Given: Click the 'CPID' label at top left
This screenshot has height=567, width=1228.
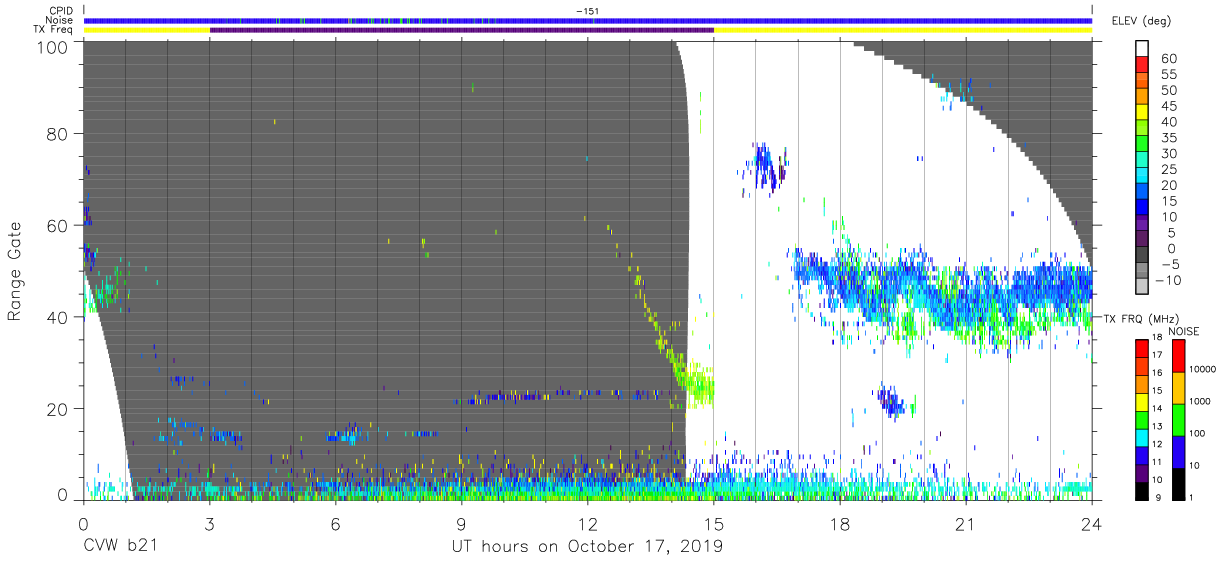Looking at the screenshot, I should pos(62,10).
